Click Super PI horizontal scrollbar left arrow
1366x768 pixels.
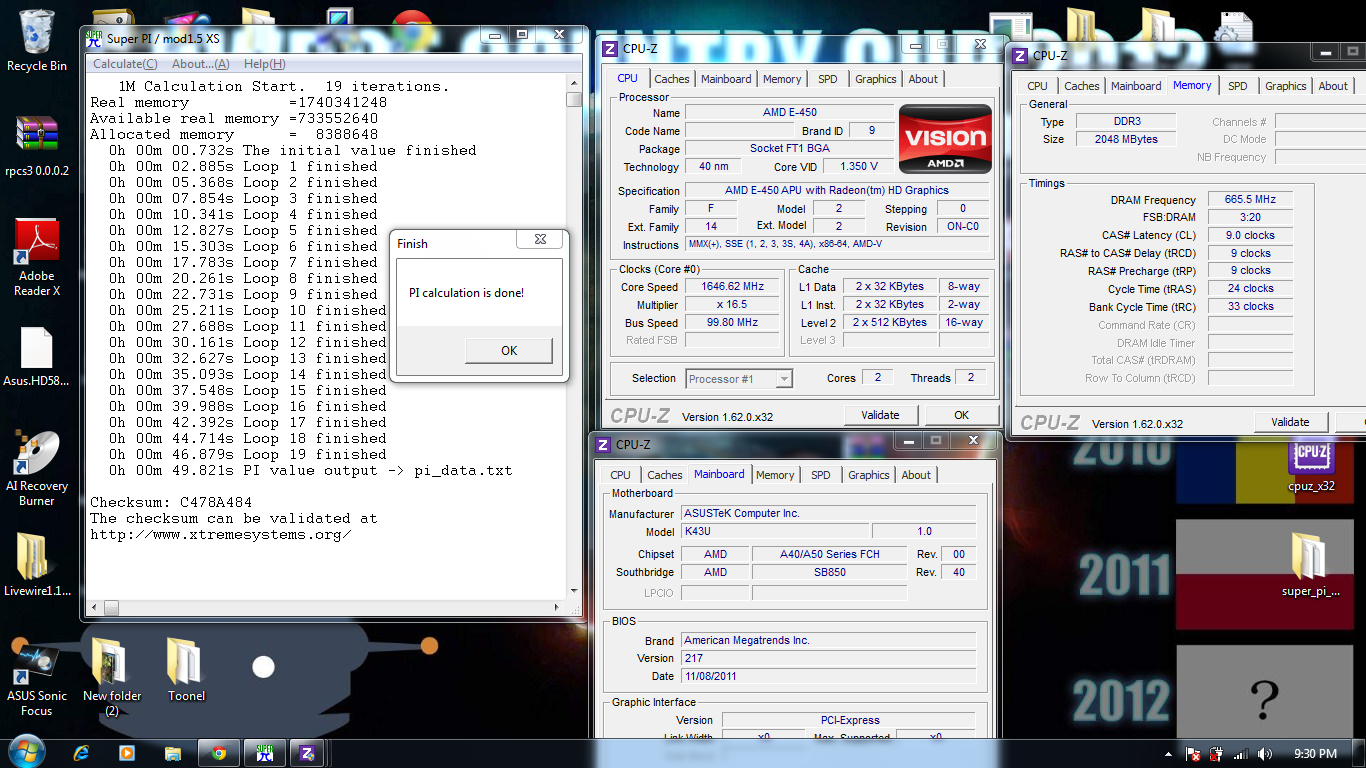[95, 607]
